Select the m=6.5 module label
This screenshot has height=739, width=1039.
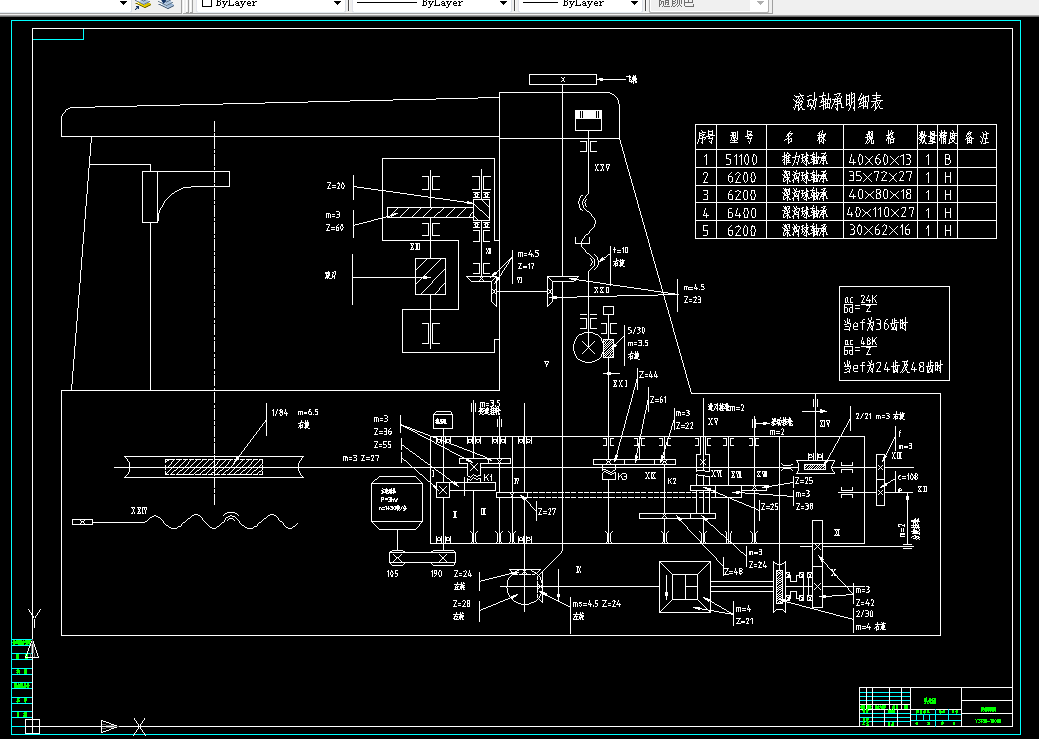pos(308,412)
